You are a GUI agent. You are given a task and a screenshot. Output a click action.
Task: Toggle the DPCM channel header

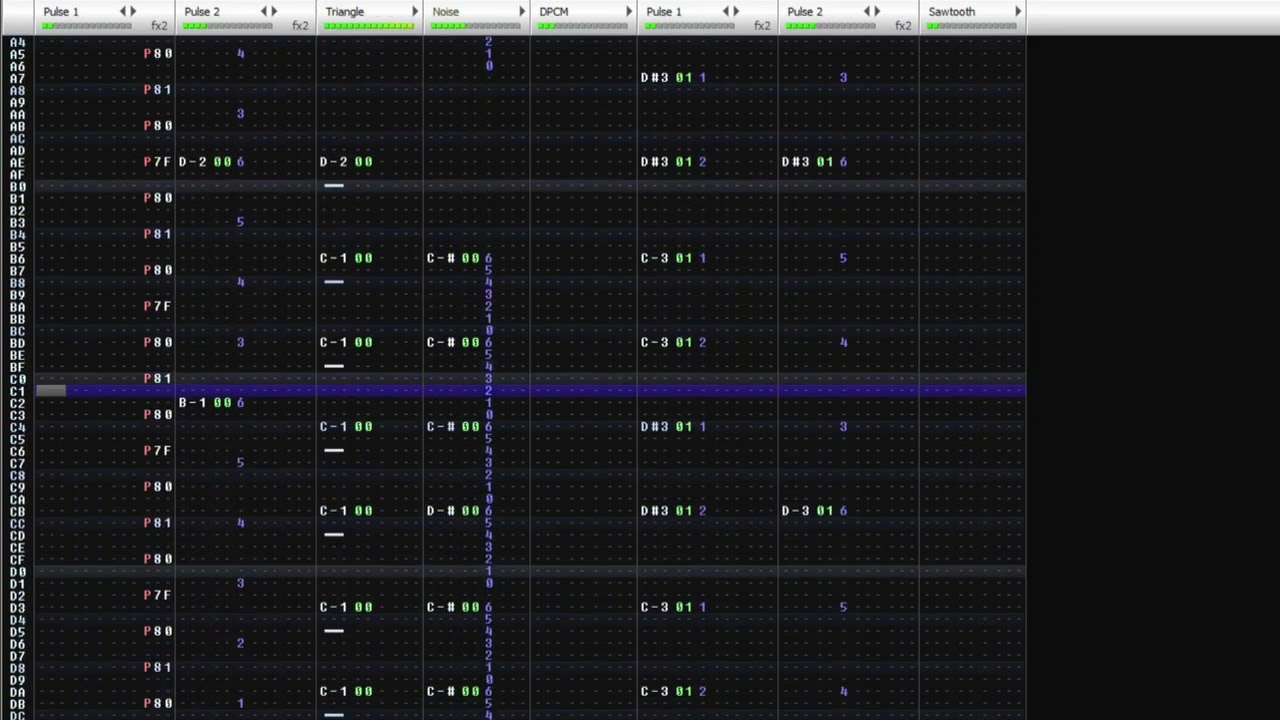point(554,12)
